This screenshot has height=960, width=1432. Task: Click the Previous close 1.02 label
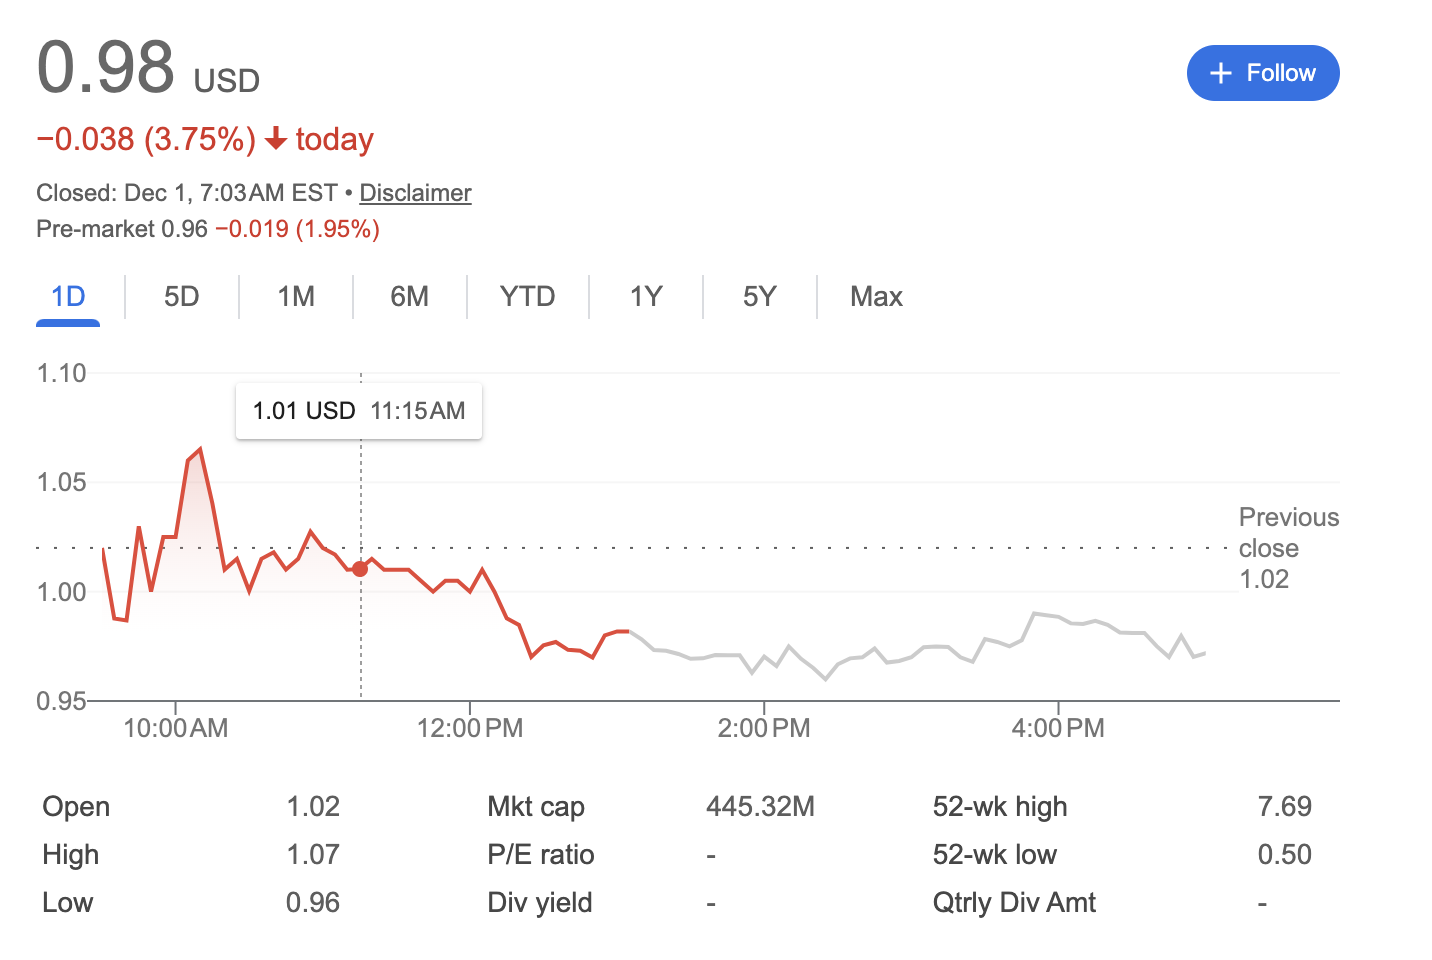pos(1287,548)
